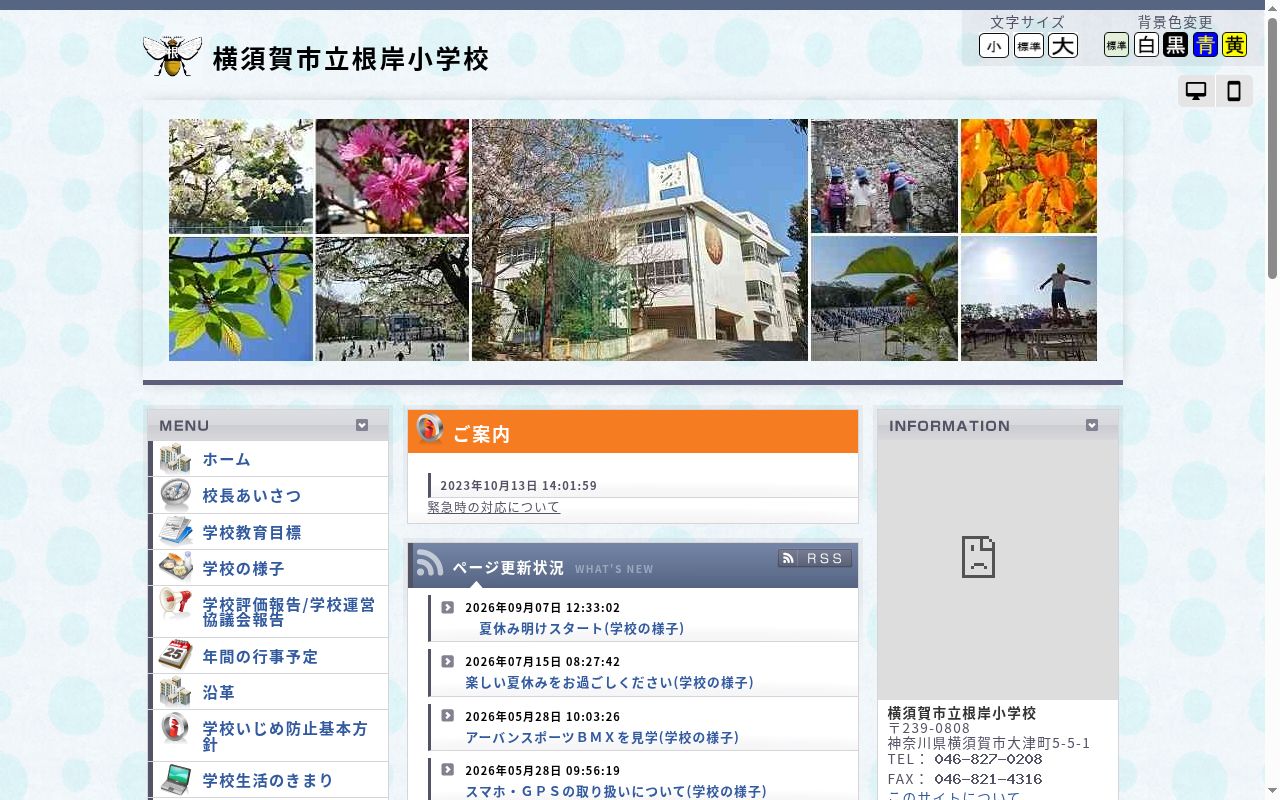Set text size to 大

click(1063, 46)
